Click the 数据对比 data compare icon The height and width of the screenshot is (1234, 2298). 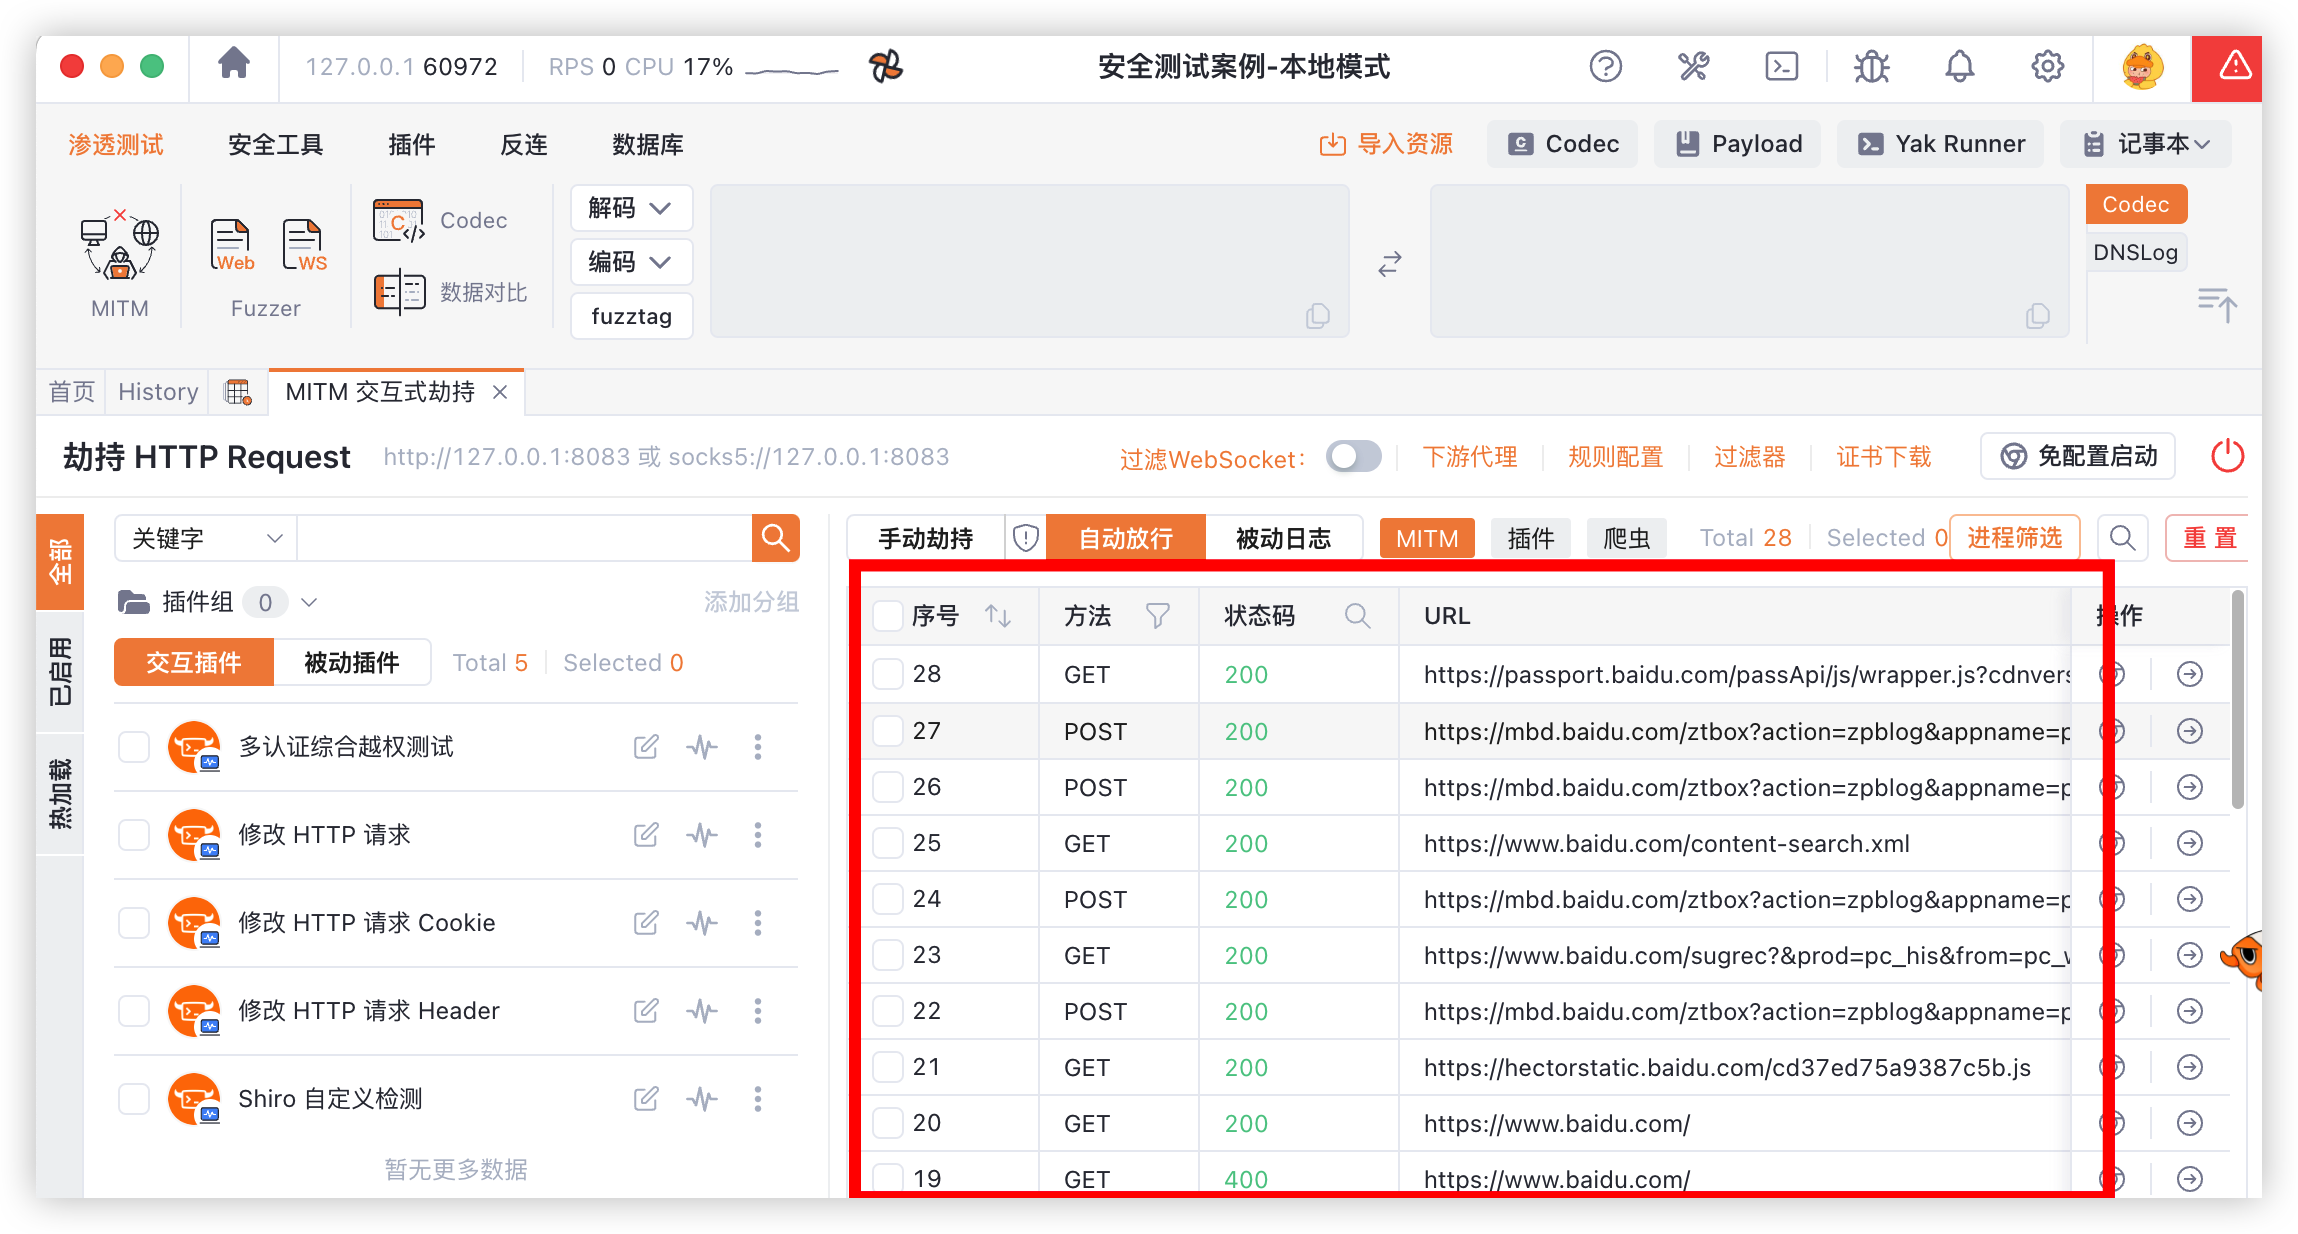point(400,292)
